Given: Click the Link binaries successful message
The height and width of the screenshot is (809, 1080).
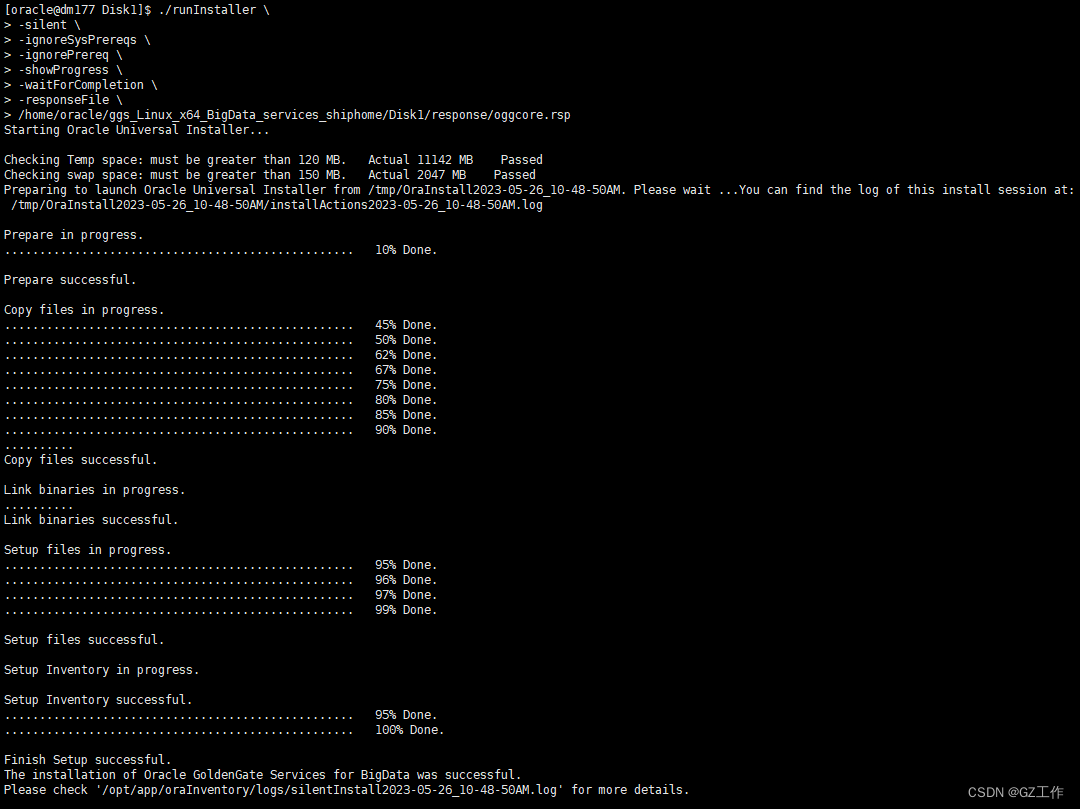Looking at the screenshot, I should tap(90, 519).
